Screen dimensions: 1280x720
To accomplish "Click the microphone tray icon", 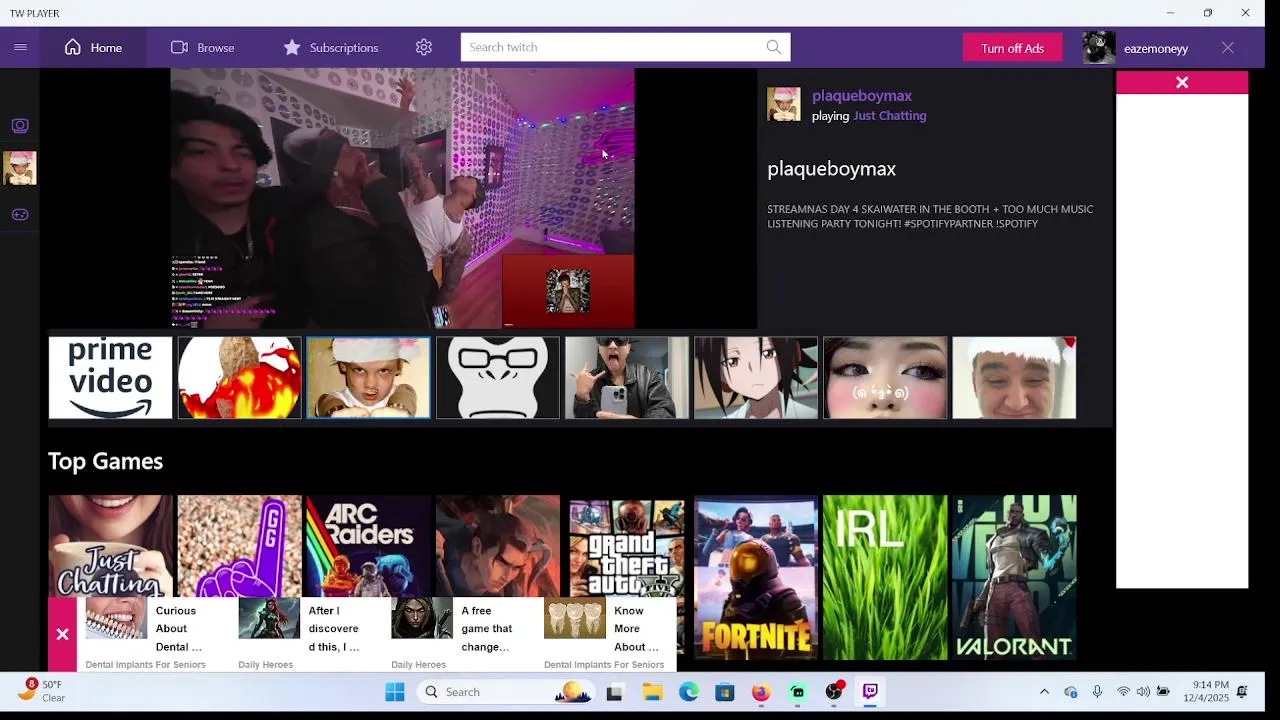I will click(x=1097, y=692).
